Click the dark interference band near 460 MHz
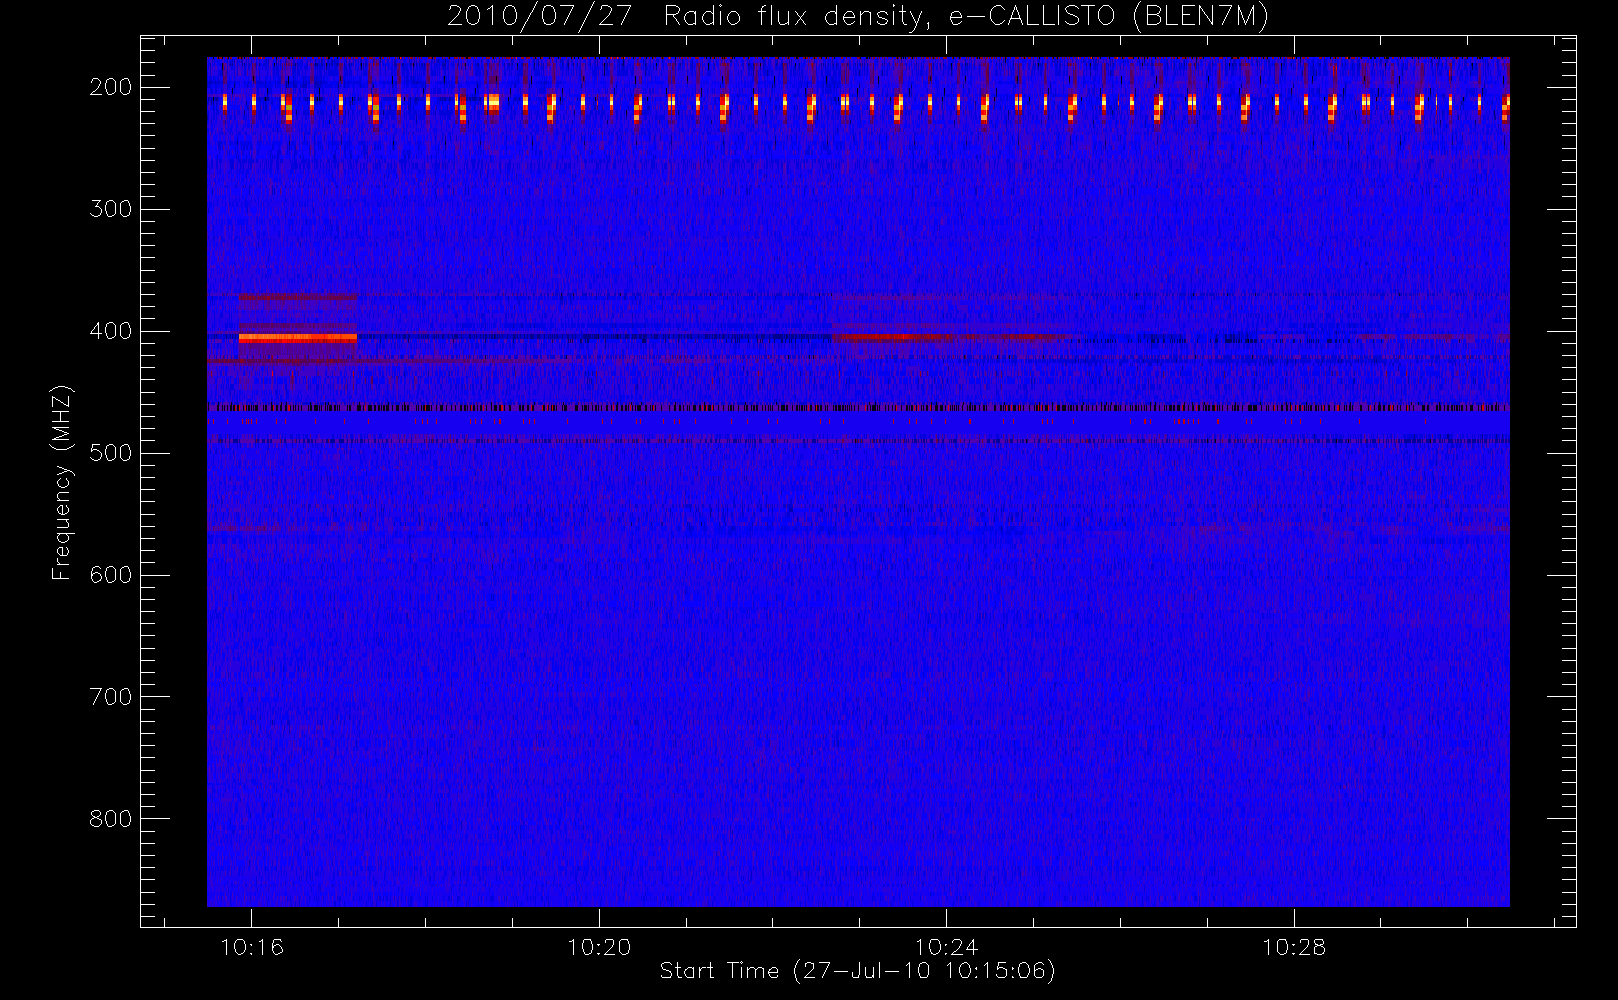Viewport: 1618px width, 1000px height. click(x=858, y=407)
